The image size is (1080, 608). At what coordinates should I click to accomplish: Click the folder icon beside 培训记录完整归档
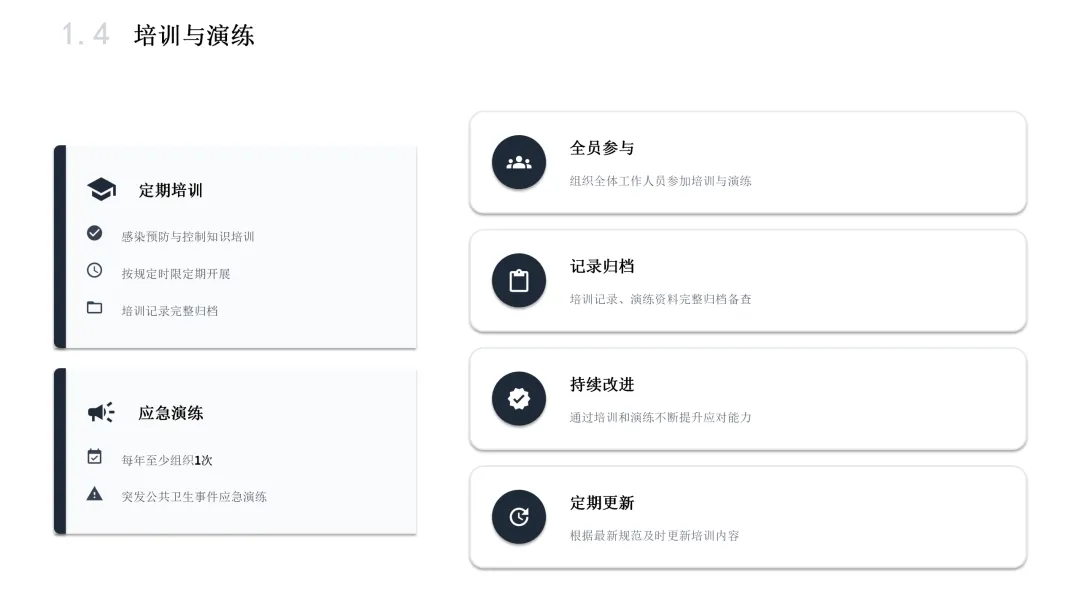click(x=95, y=308)
